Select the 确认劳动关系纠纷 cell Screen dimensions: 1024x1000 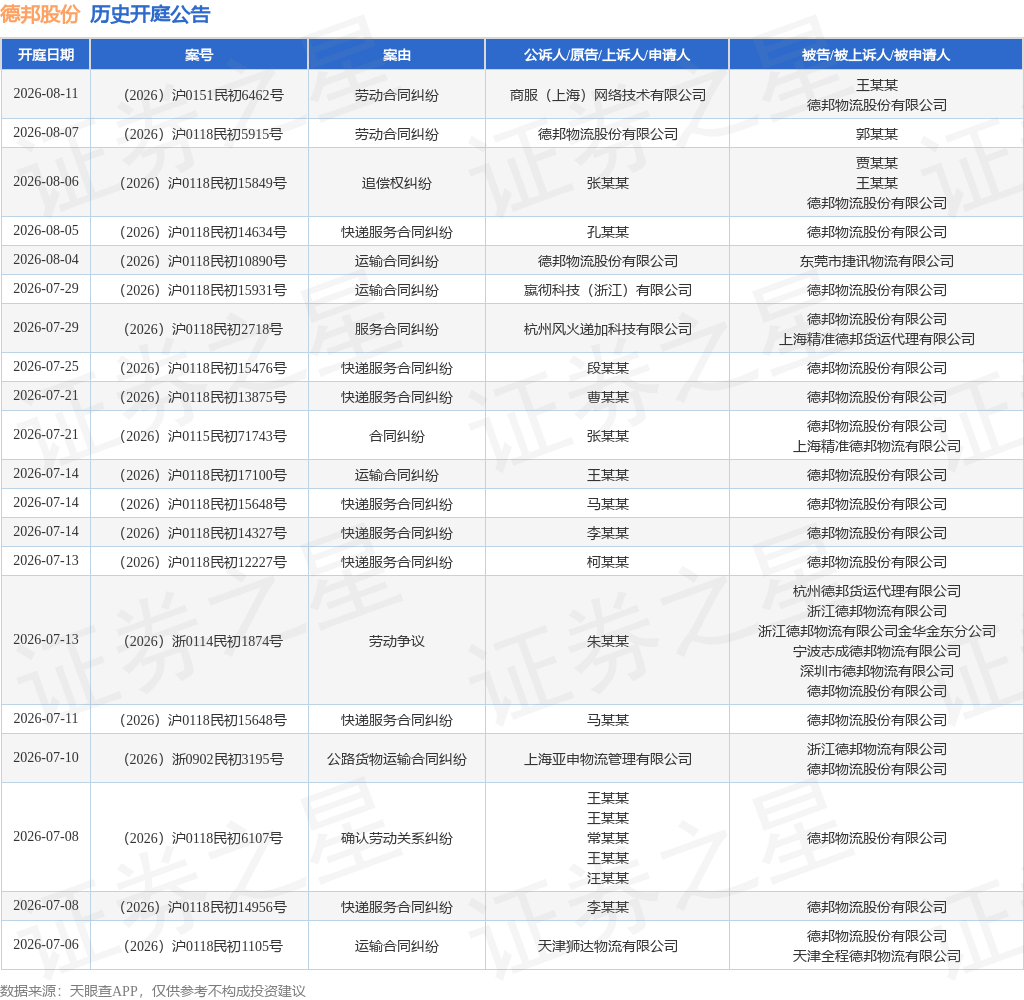point(396,838)
